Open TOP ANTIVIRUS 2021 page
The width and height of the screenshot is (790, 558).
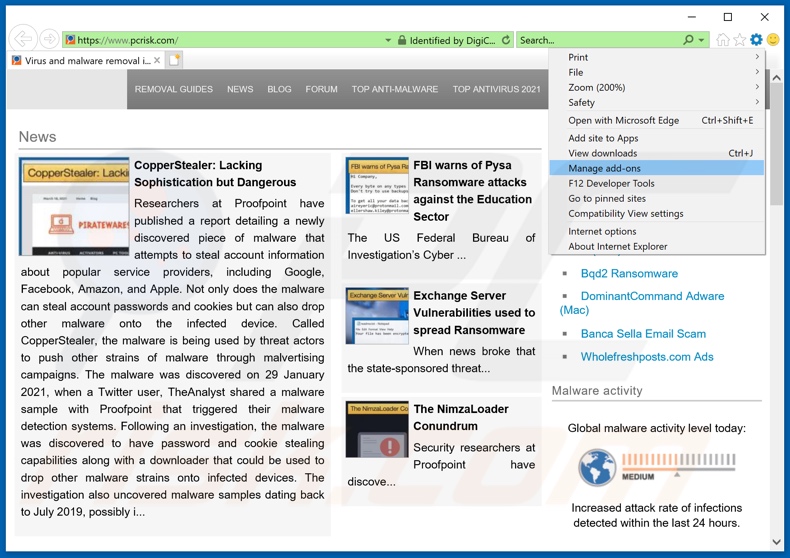tap(496, 89)
